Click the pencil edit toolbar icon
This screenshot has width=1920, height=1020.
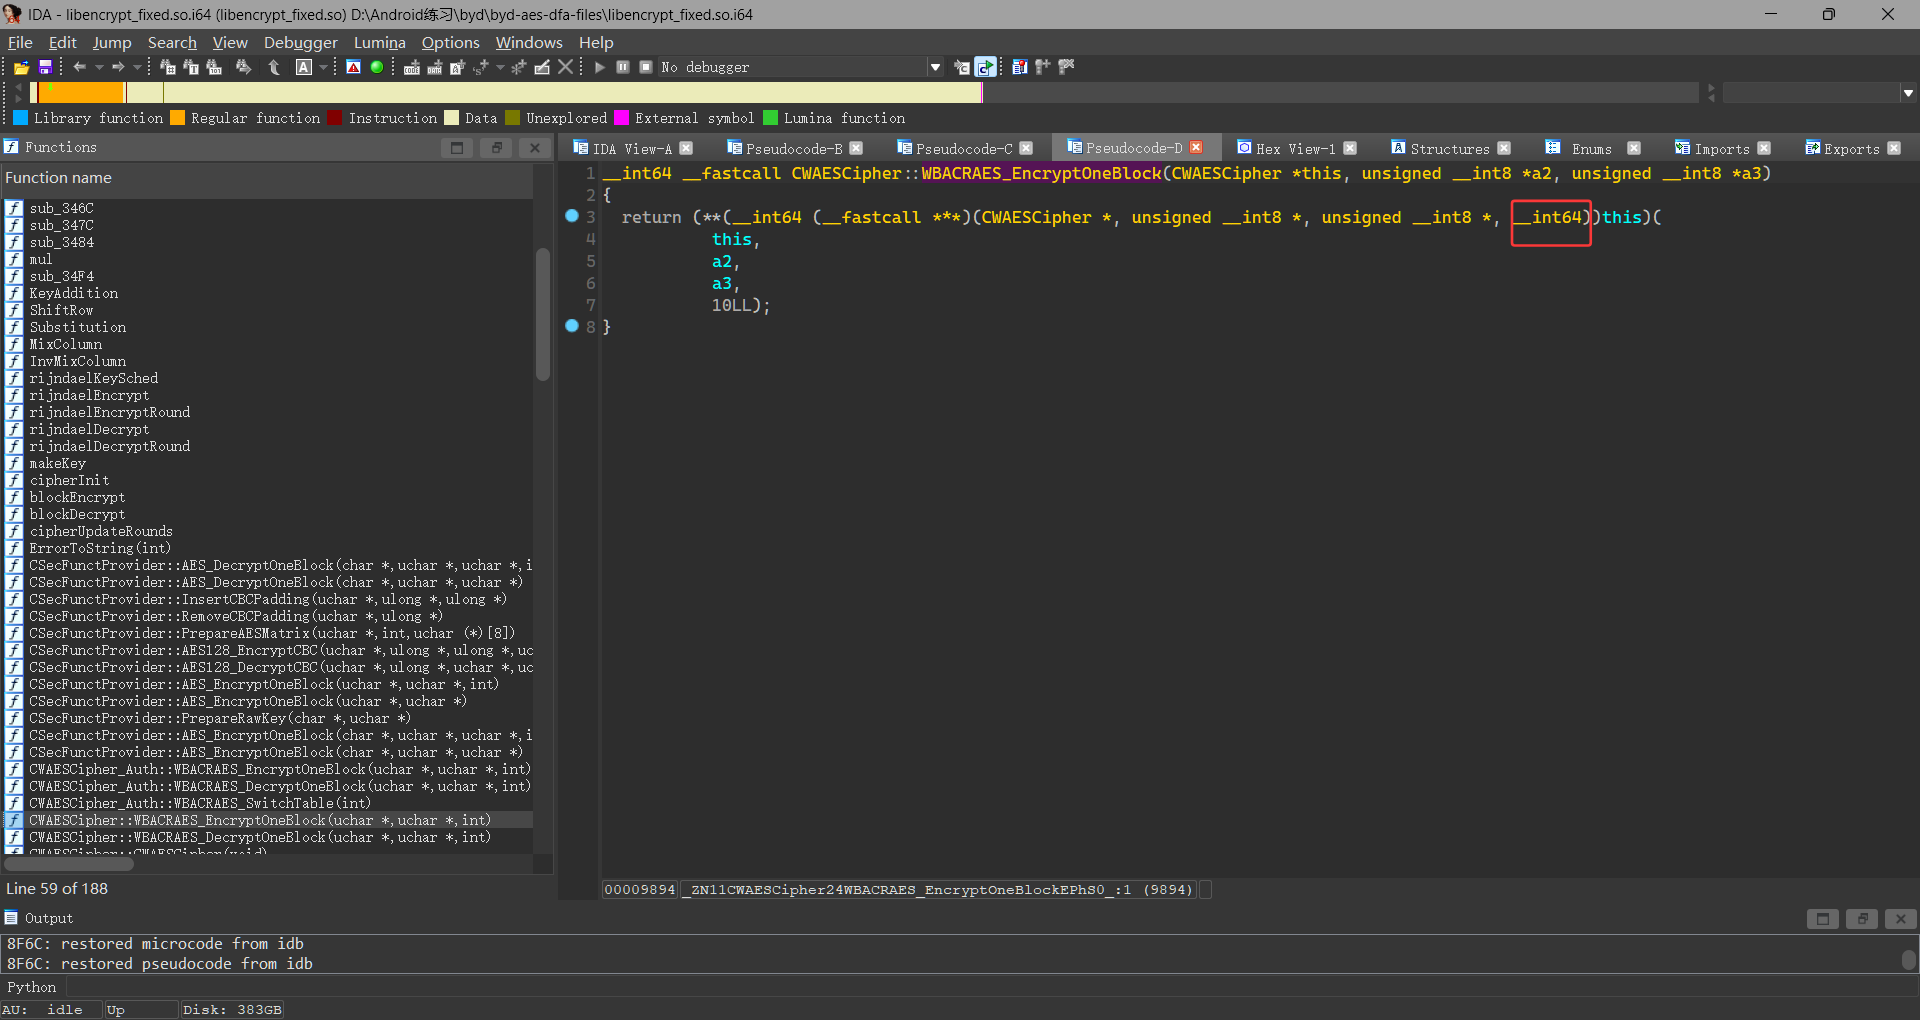(542, 67)
